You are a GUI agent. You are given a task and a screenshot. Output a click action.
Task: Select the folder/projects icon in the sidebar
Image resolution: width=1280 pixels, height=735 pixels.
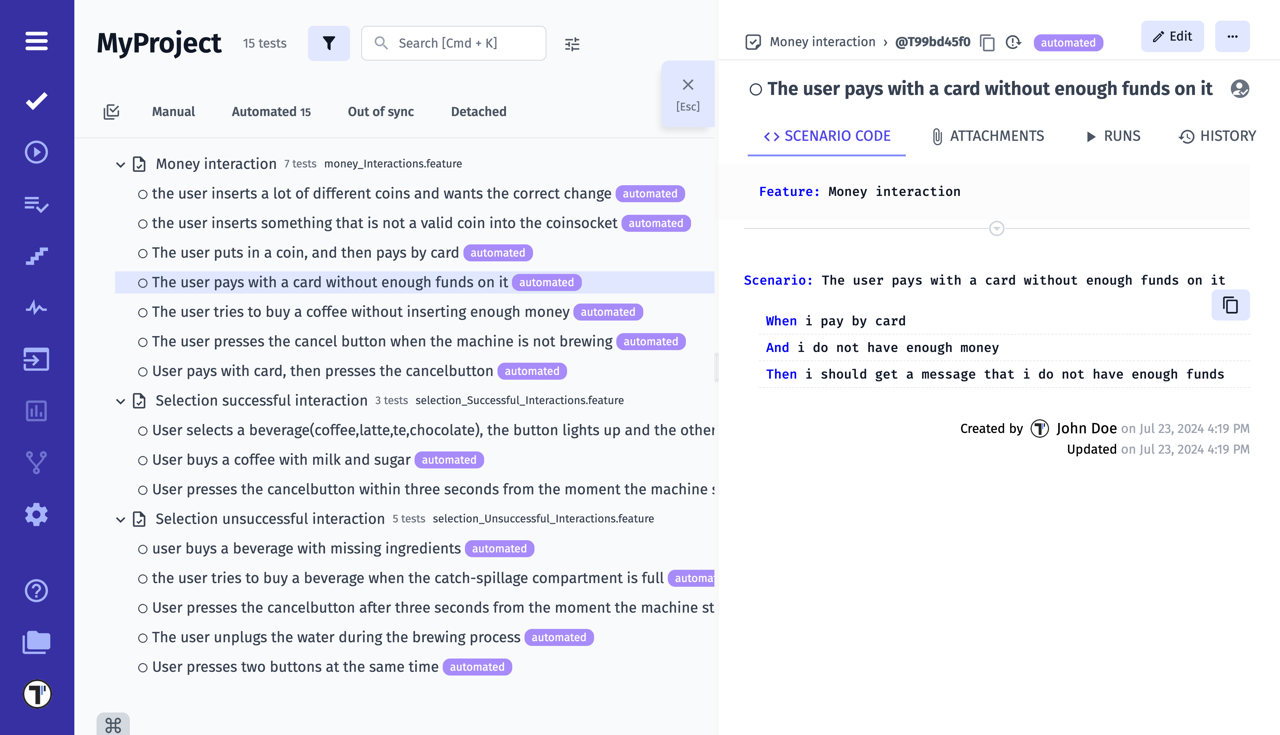click(x=36, y=642)
